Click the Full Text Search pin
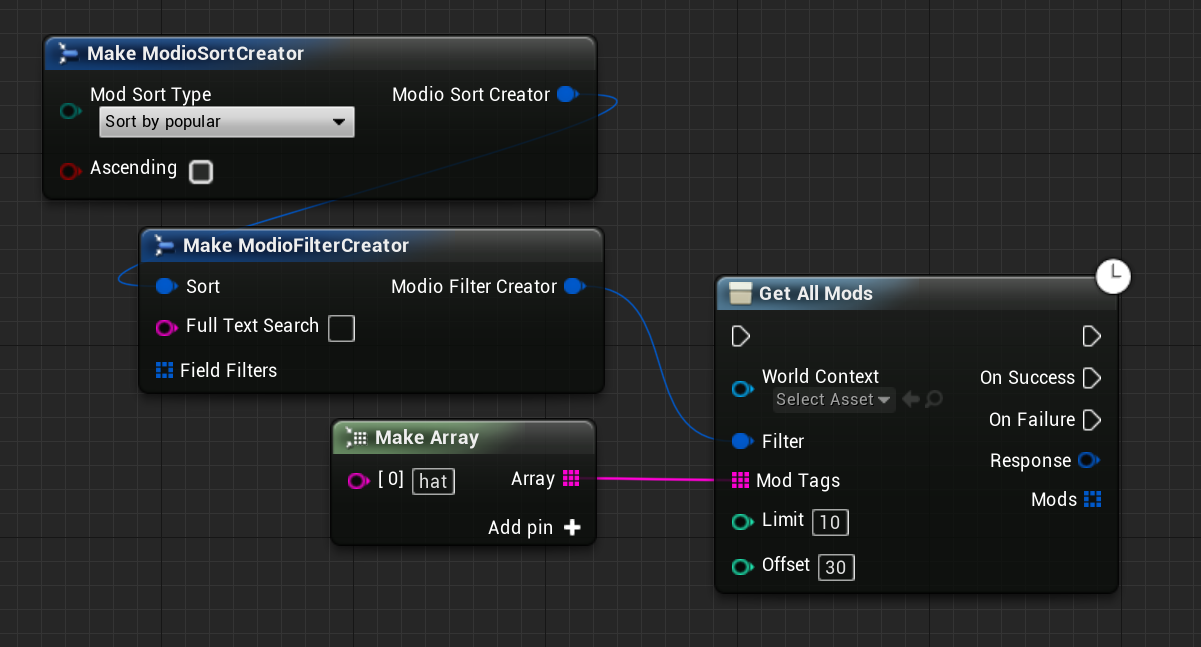 tap(166, 327)
